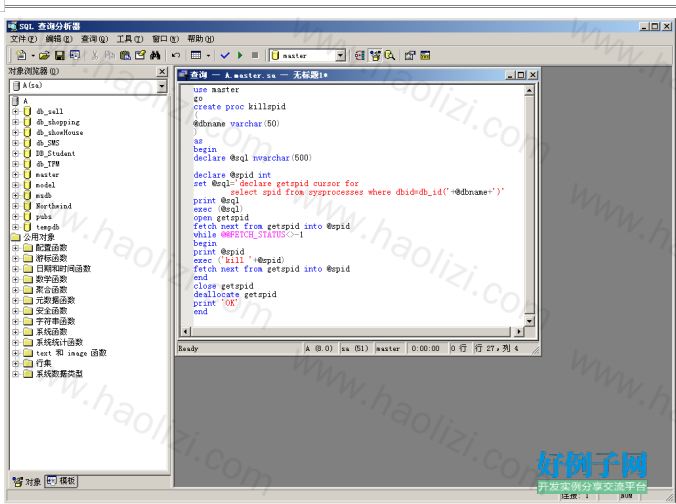Select the db_showHouse database tree item
This screenshot has width=676, height=504.
click(x=59, y=132)
